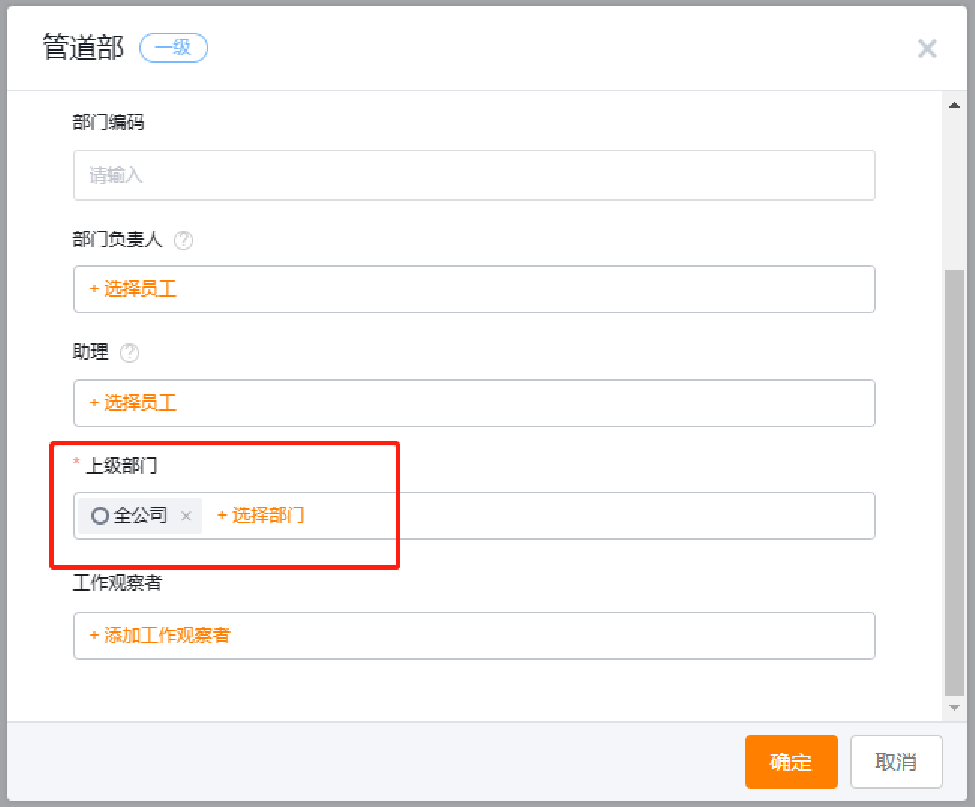Open 选择部门 in the 上级部门 field
The image size is (975, 807).
[261, 515]
